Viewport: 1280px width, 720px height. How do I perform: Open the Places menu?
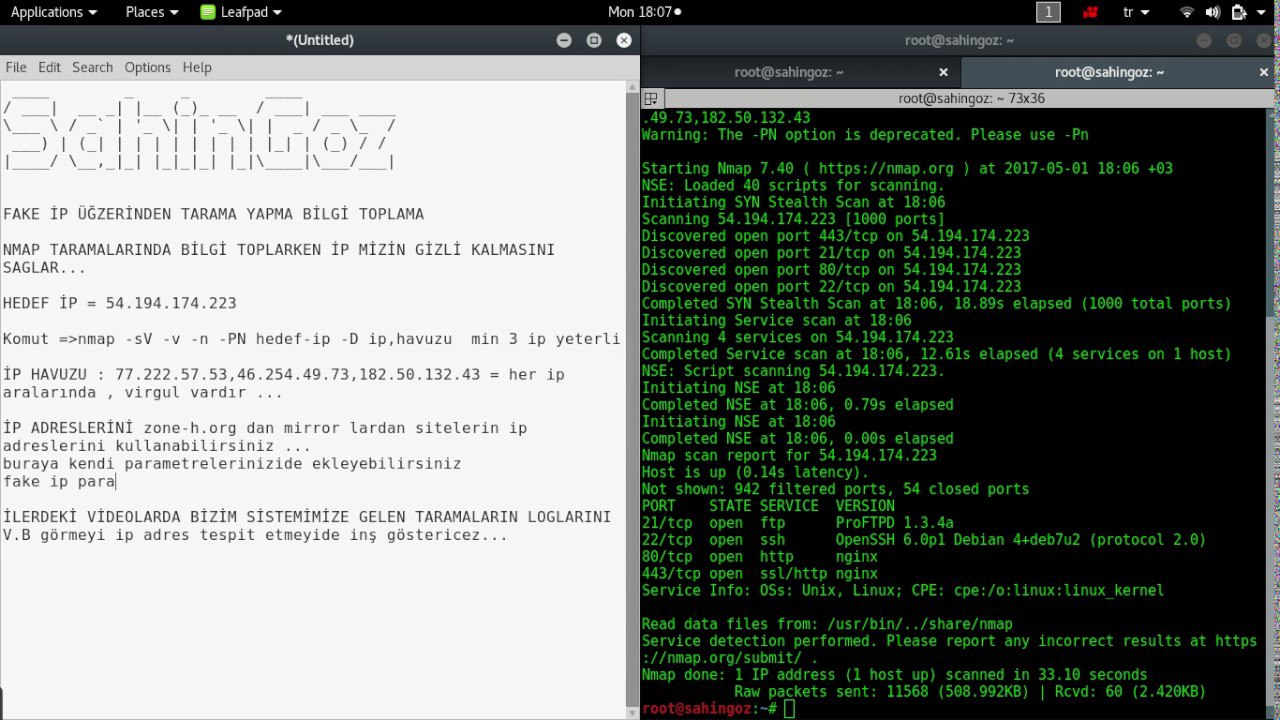tap(151, 12)
